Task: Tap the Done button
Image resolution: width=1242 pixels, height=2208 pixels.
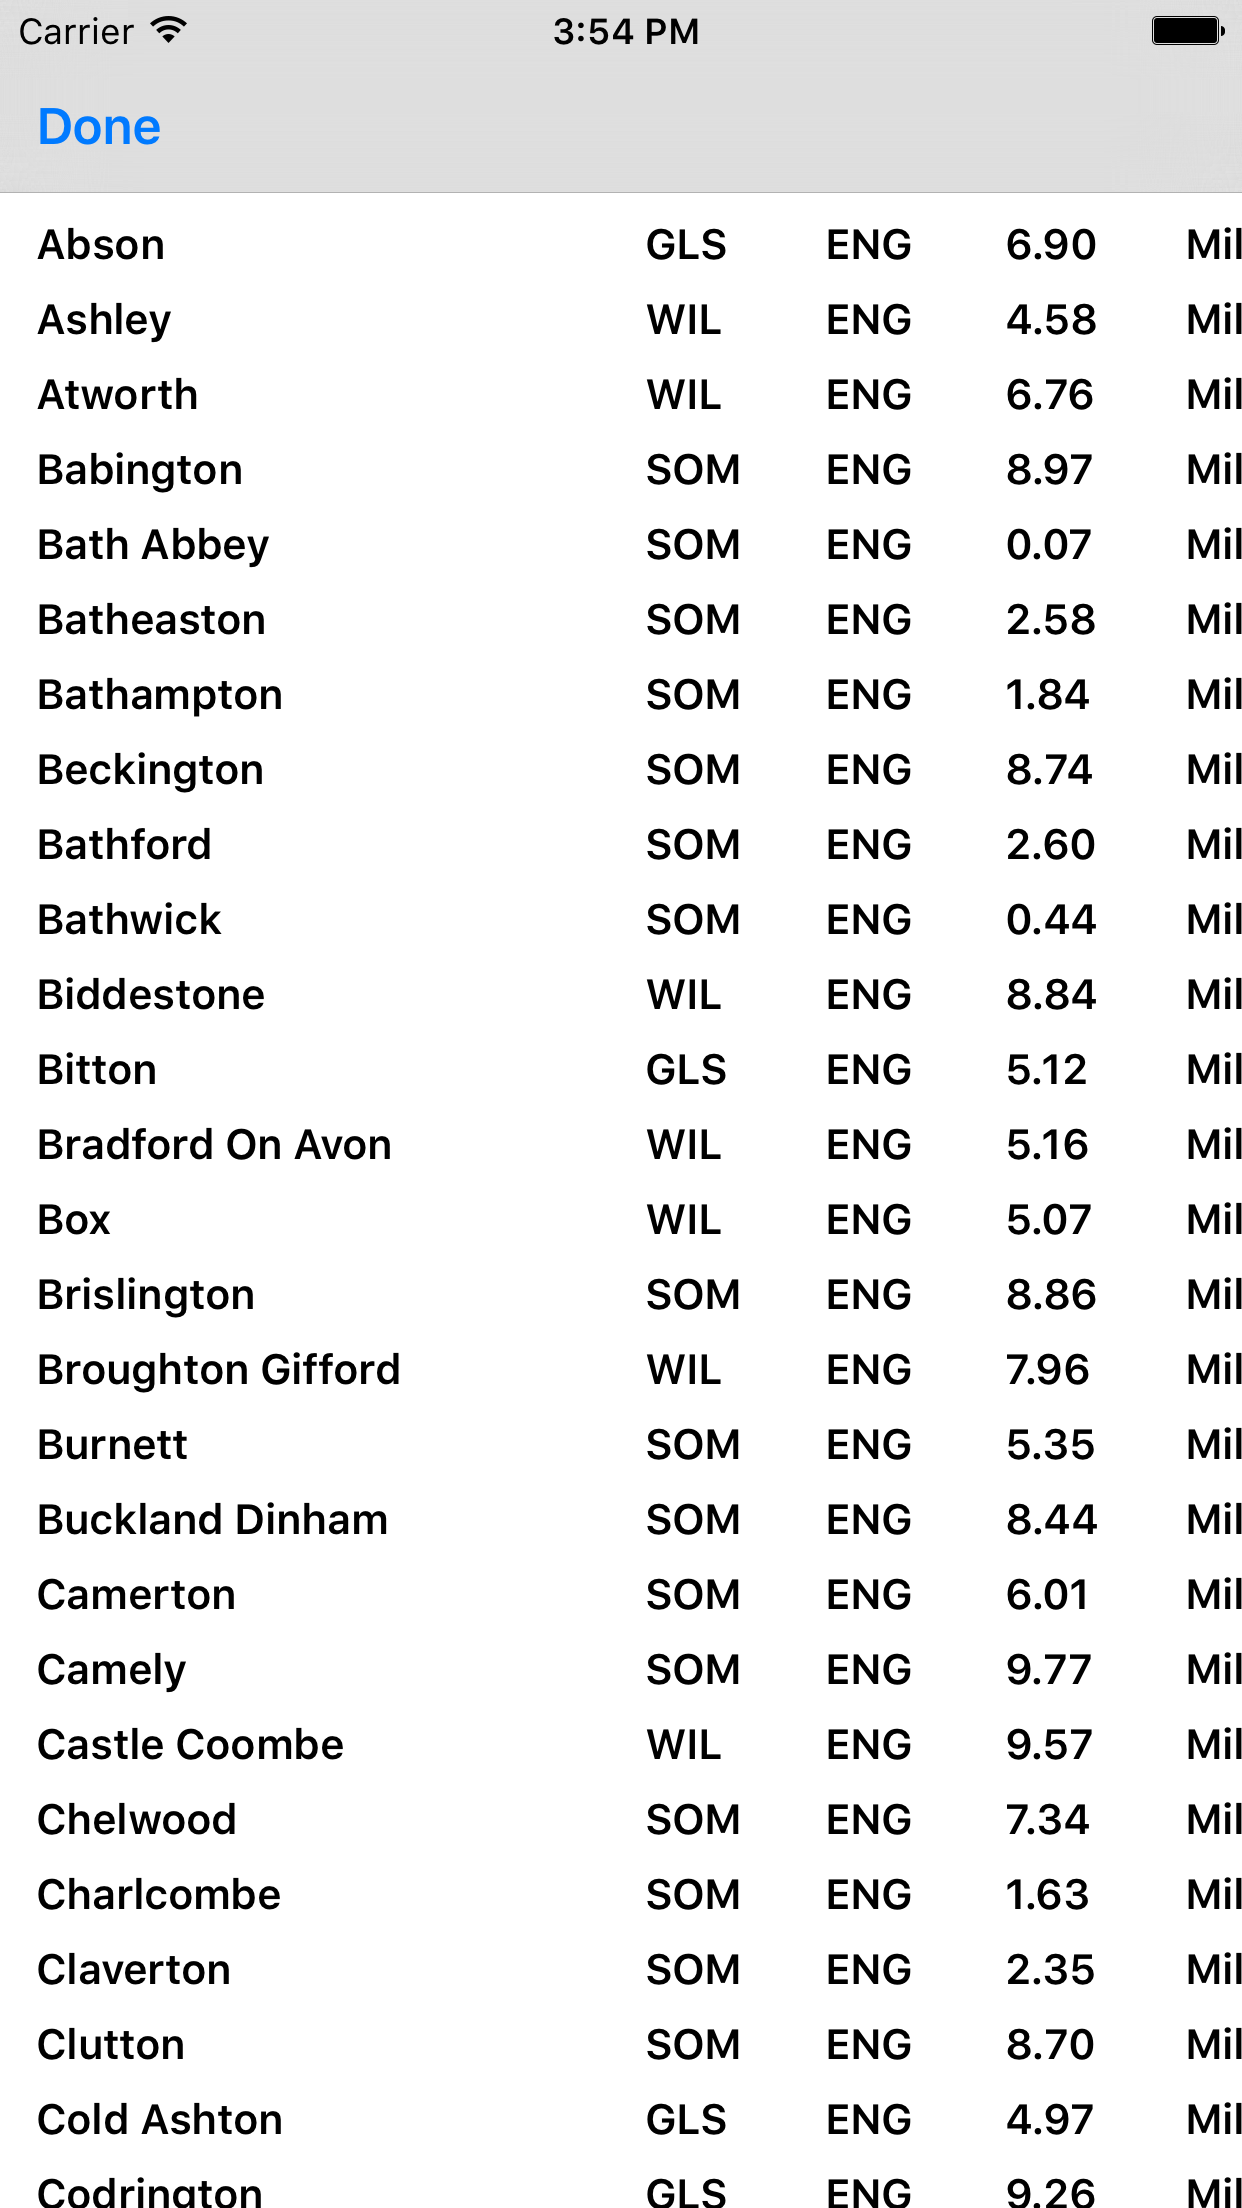Action: [99, 127]
